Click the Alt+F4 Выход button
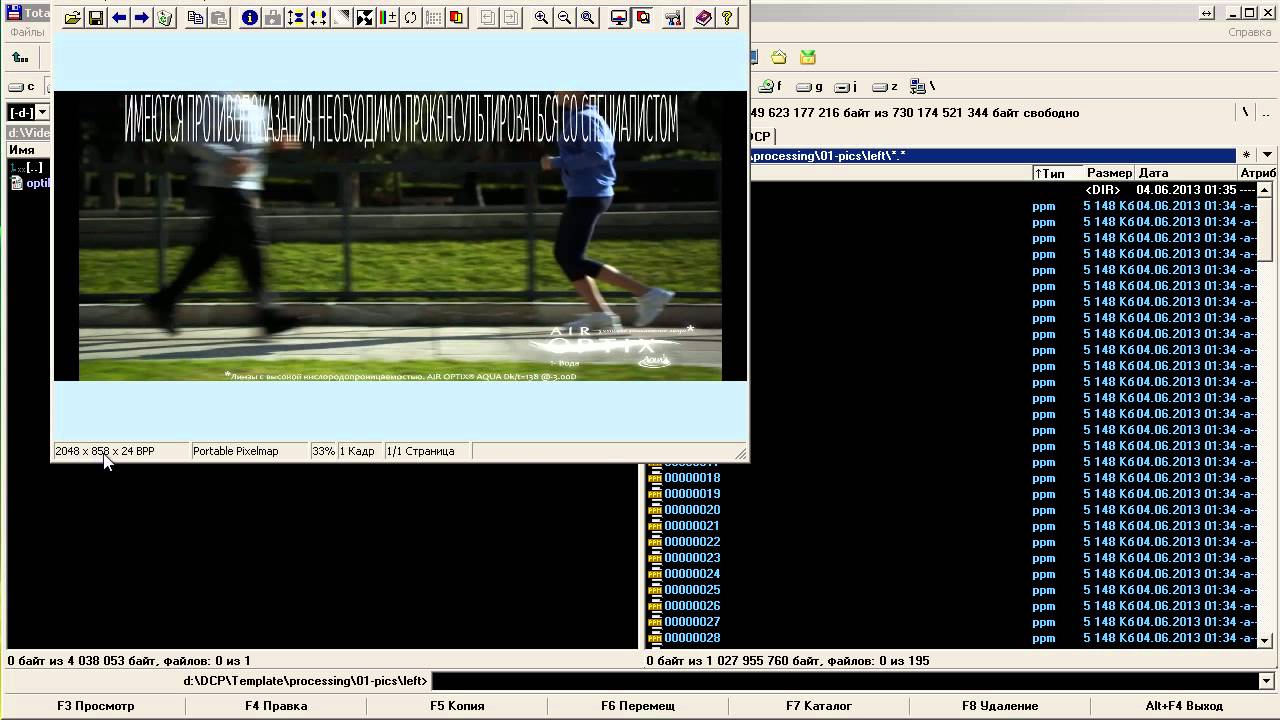This screenshot has height=720, width=1280. tap(1184, 706)
